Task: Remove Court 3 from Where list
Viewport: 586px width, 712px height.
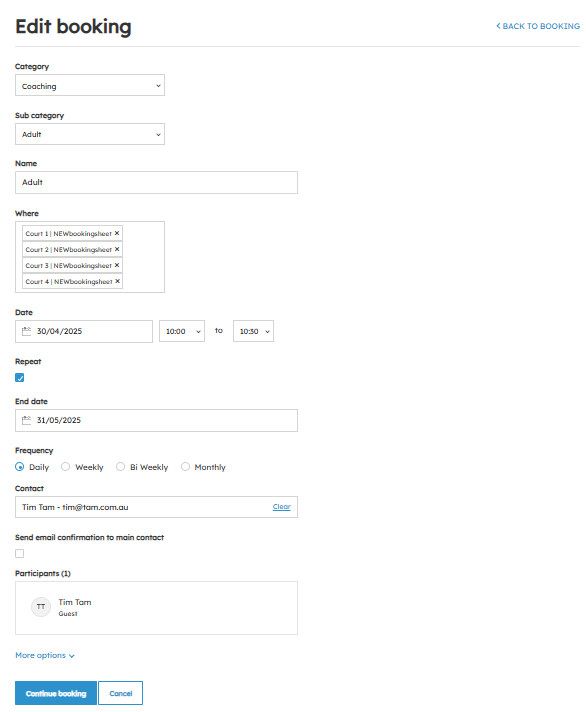Action: (117, 265)
